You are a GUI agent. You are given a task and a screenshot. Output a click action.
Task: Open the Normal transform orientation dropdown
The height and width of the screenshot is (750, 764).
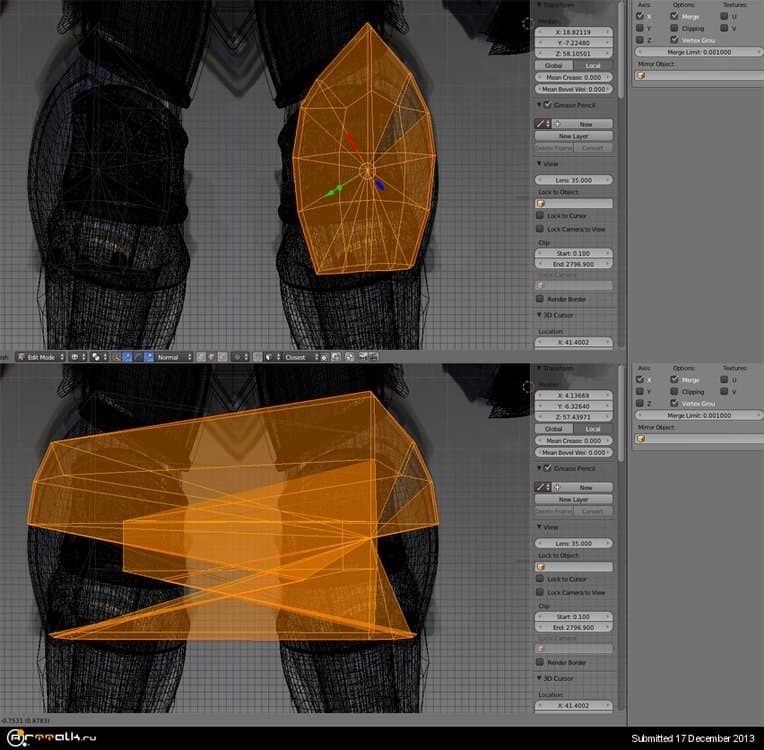coord(174,357)
